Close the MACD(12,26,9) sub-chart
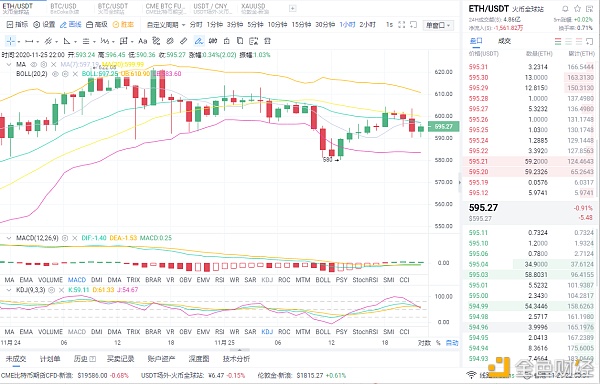The width and height of the screenshot is (600, 384). [x=75, y=238]
